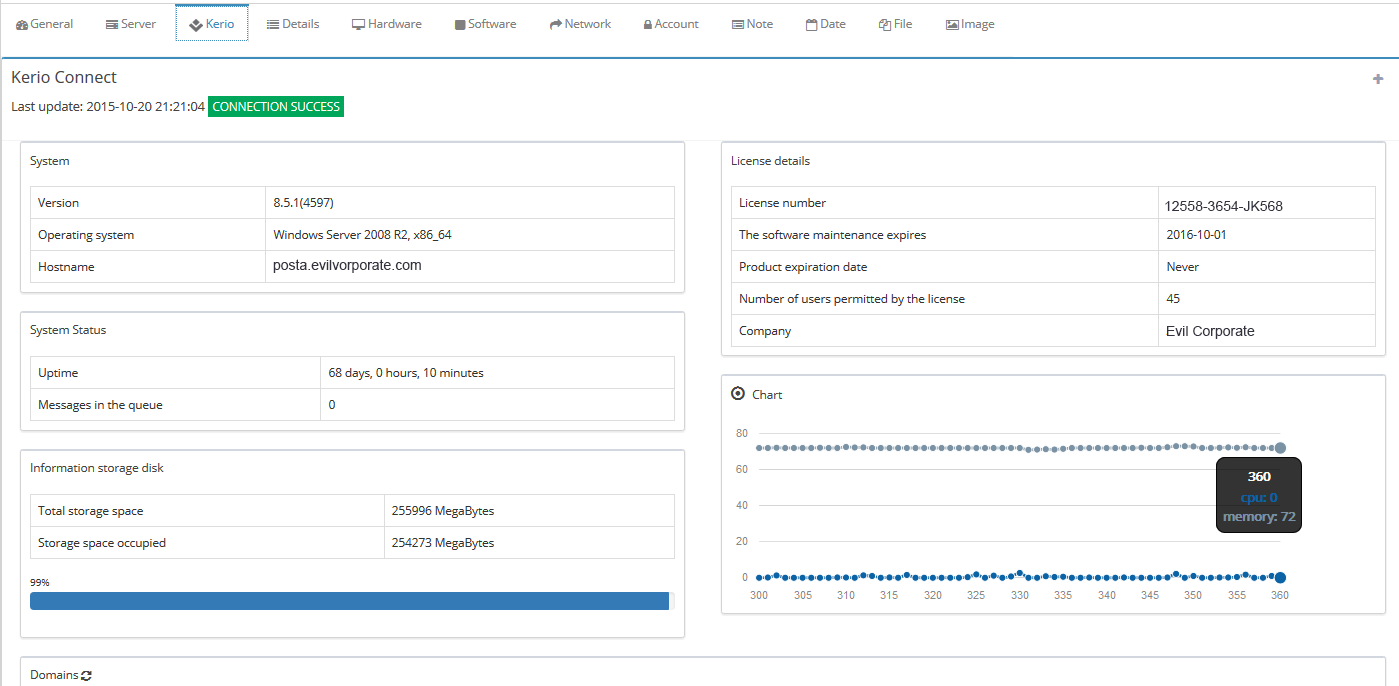Switch to the File tab

[896, 24]
